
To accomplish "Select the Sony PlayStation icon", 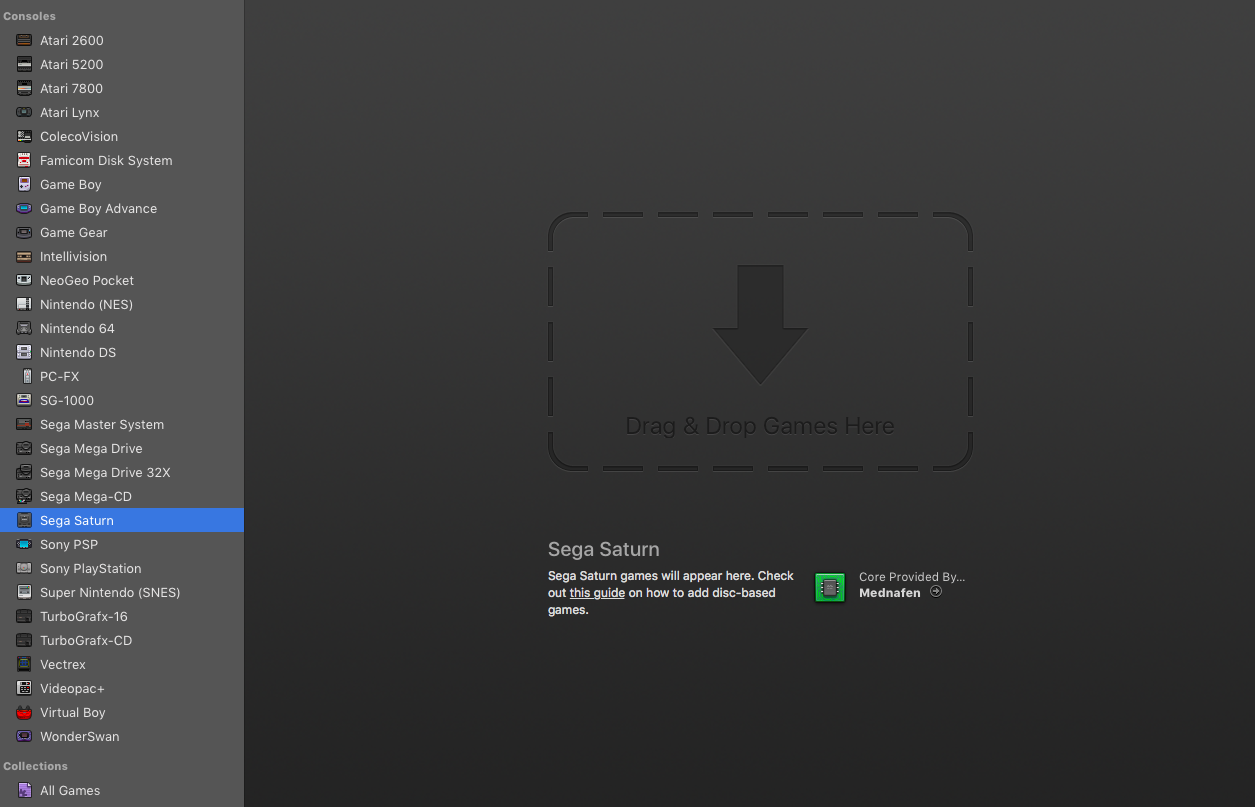I will point(24,568).
